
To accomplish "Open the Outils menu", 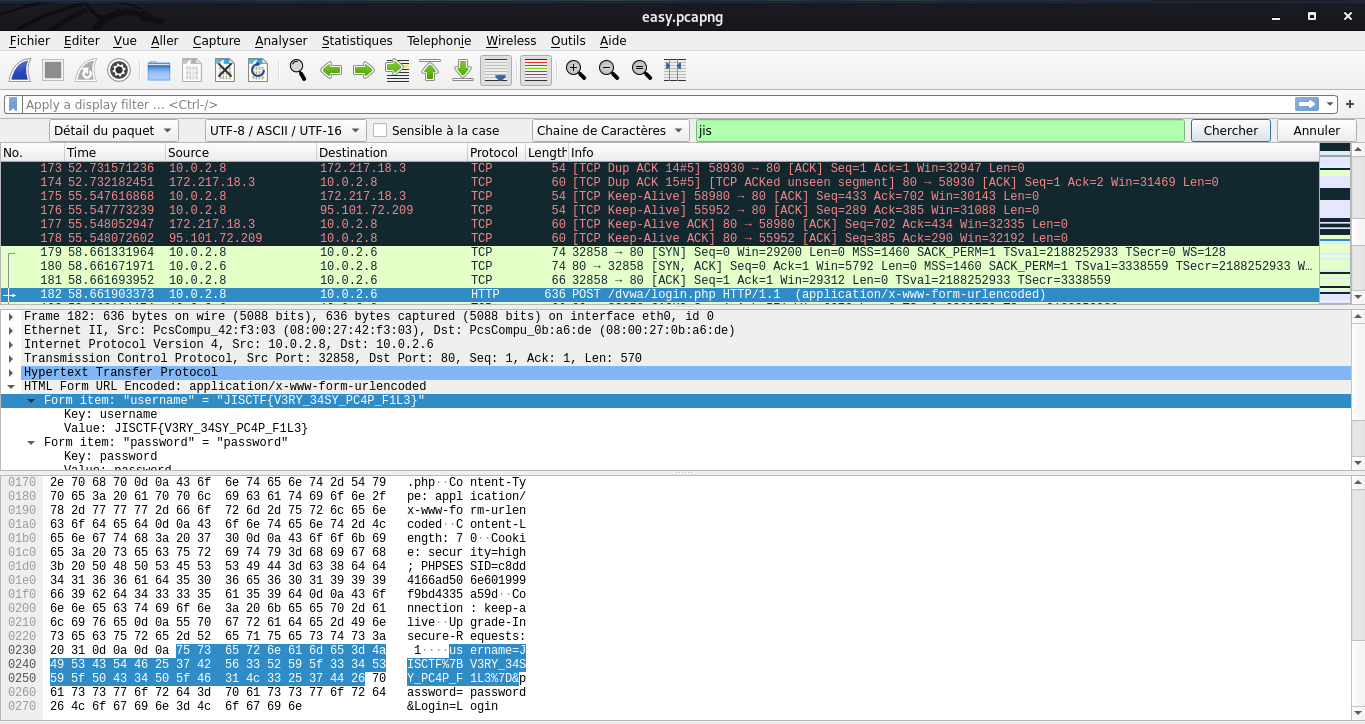I will click(568, 40).
